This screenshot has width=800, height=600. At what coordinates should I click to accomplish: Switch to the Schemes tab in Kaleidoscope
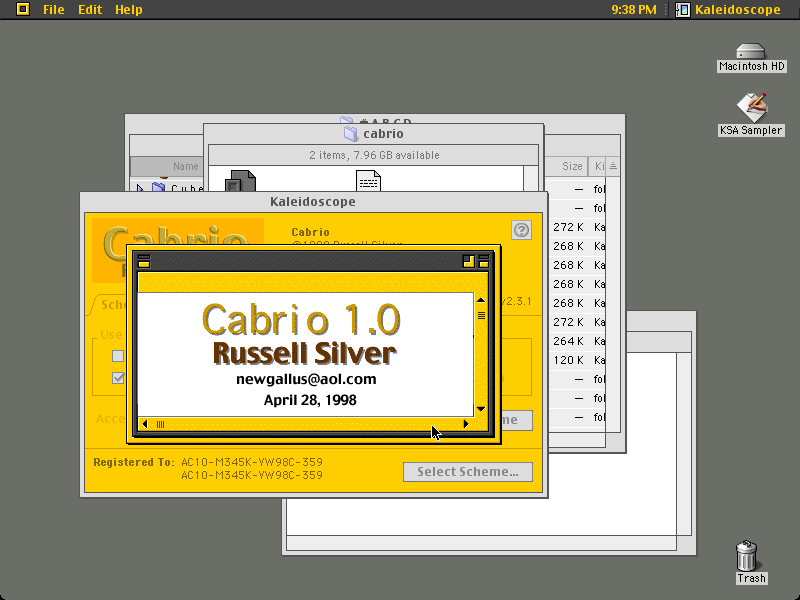coord(110,305)
